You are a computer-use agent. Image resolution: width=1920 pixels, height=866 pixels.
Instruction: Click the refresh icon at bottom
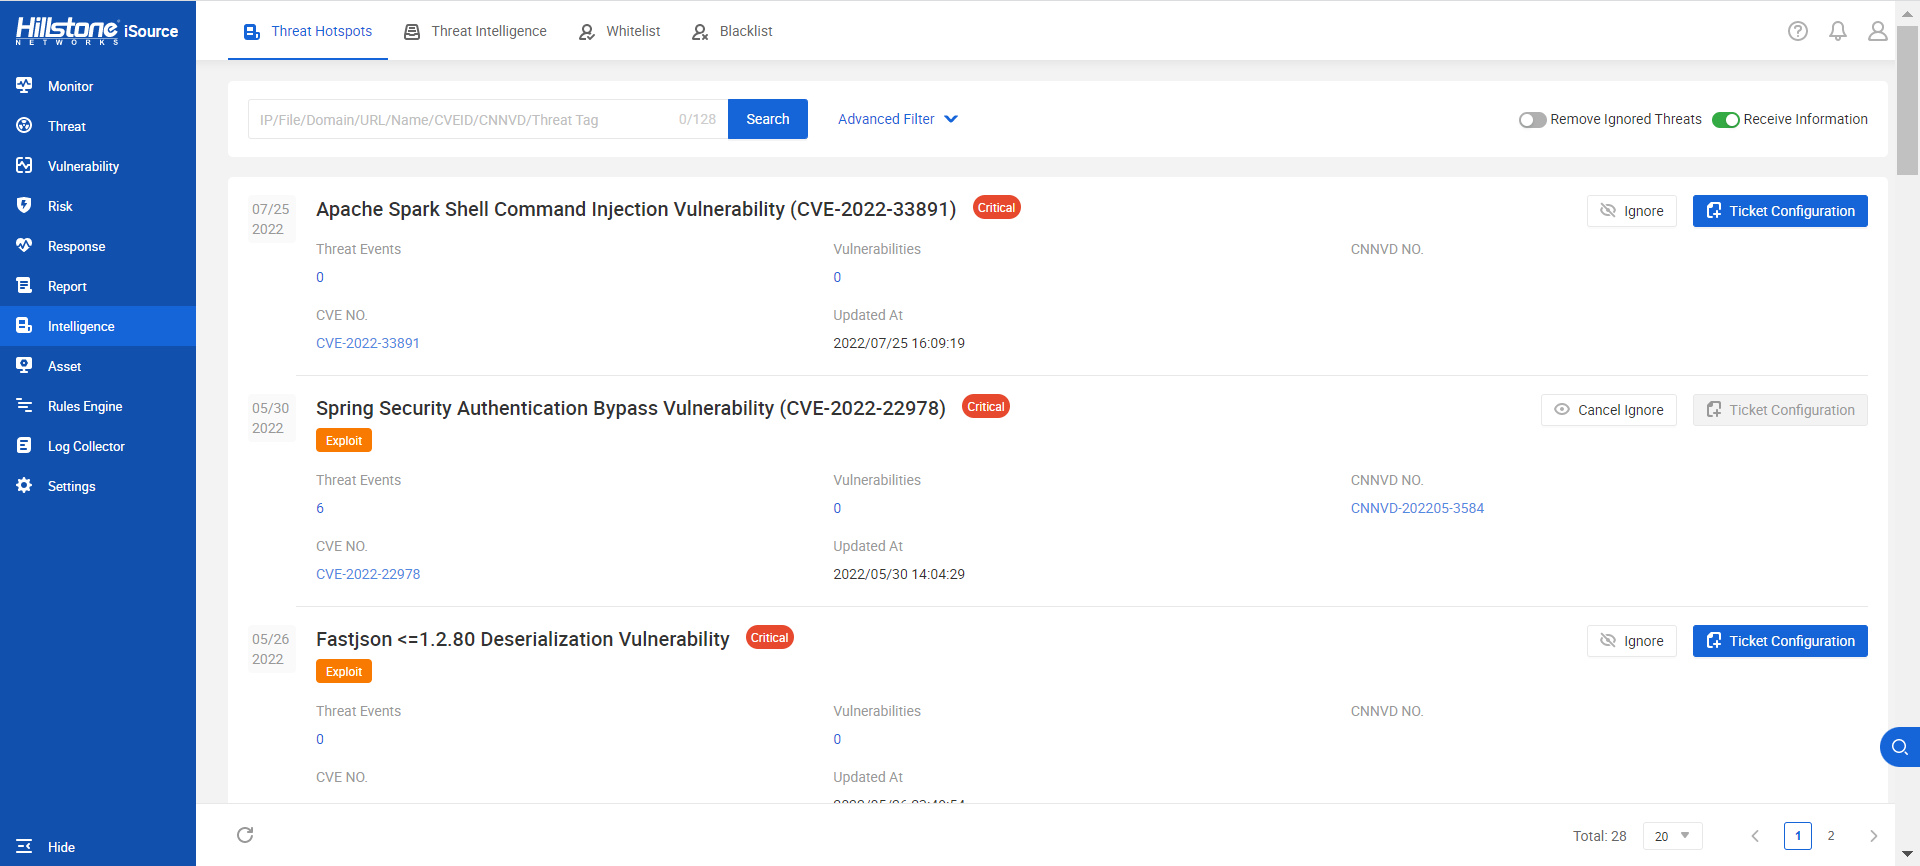(245, 835)
